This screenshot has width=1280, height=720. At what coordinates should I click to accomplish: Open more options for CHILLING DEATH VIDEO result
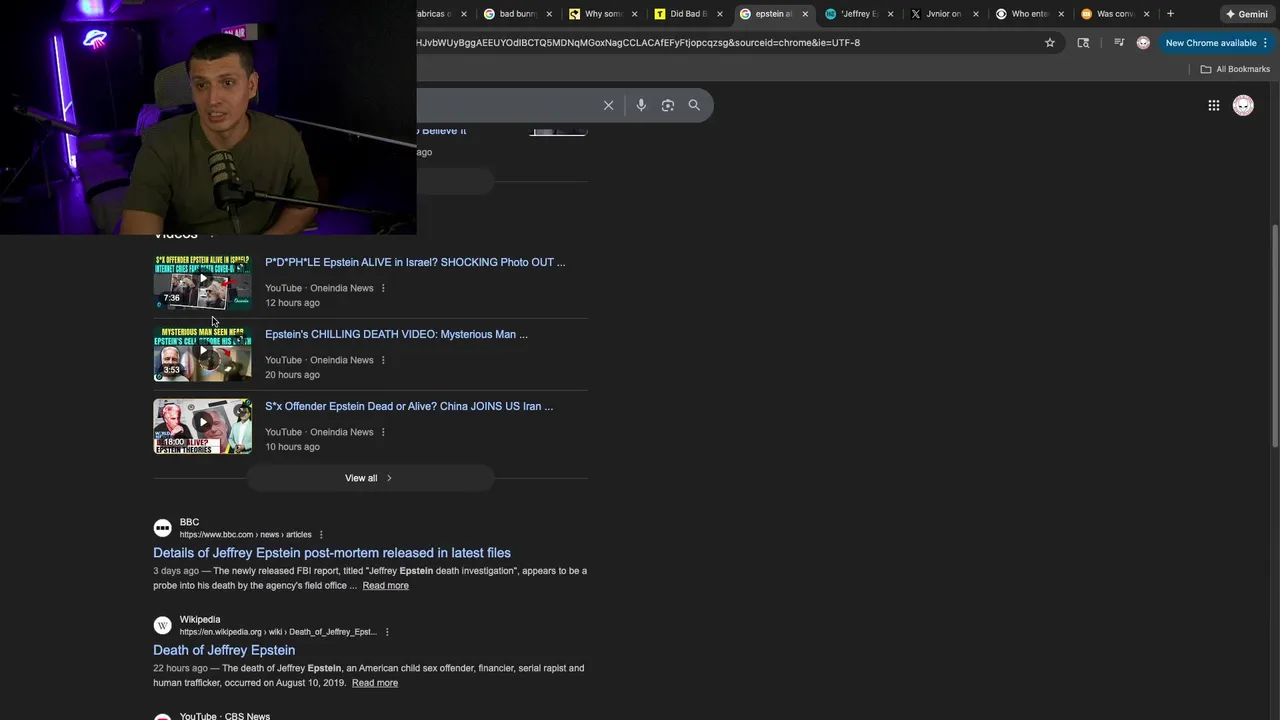tap(383, 360)
